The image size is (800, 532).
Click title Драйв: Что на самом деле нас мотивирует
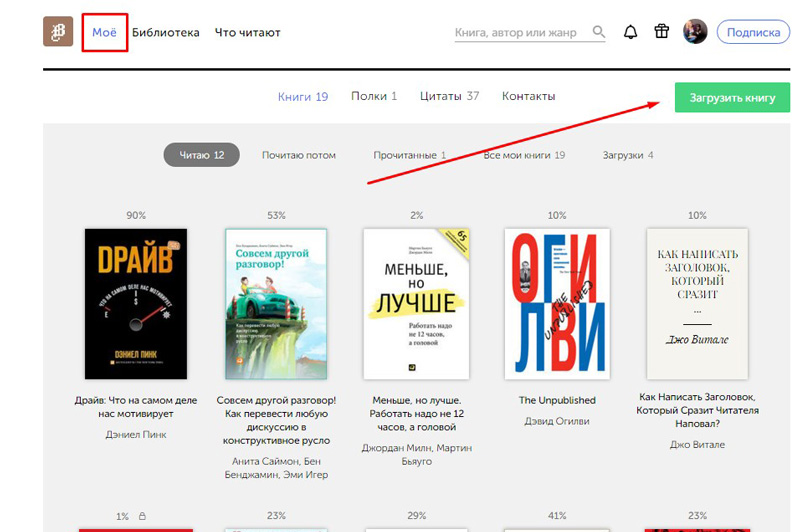136,407
